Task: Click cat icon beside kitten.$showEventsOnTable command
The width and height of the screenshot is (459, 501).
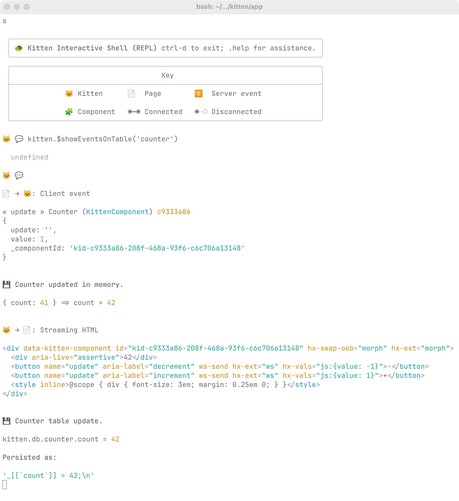Action: point(6,139)
